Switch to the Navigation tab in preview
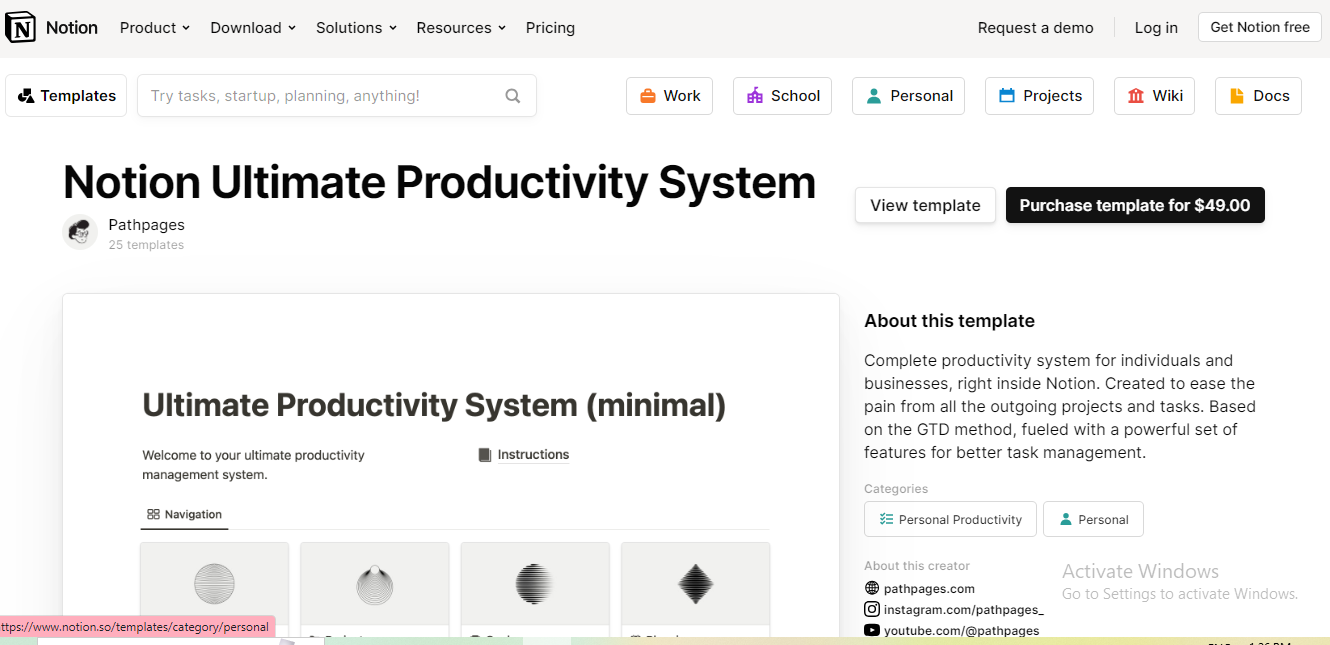The width and height of the screenshot is (1330, 645). click(x=184, y=514)
